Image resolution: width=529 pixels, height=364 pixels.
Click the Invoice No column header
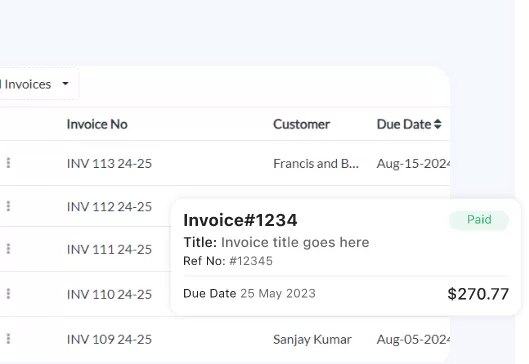coord(97,124)
